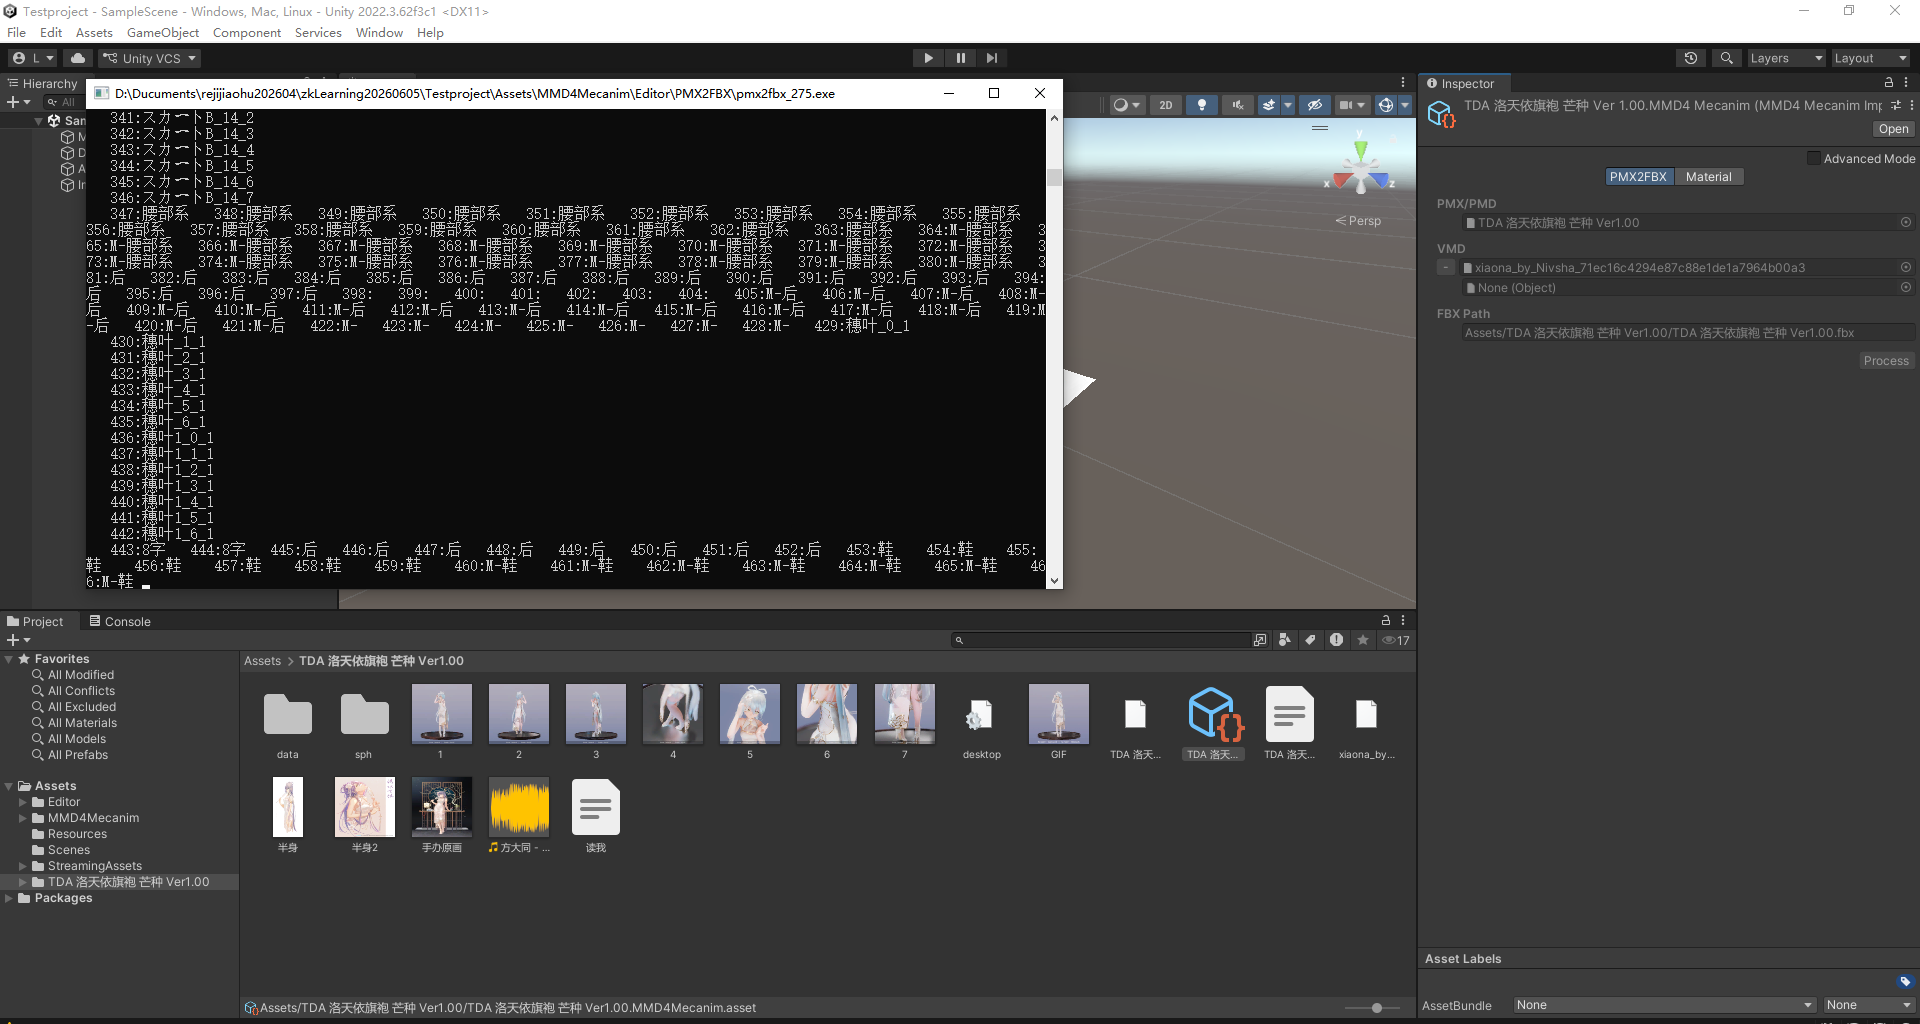Open scene camera settings dropdown
Viewport: 1920px width, 1024px height.
tap(1351, 105)
